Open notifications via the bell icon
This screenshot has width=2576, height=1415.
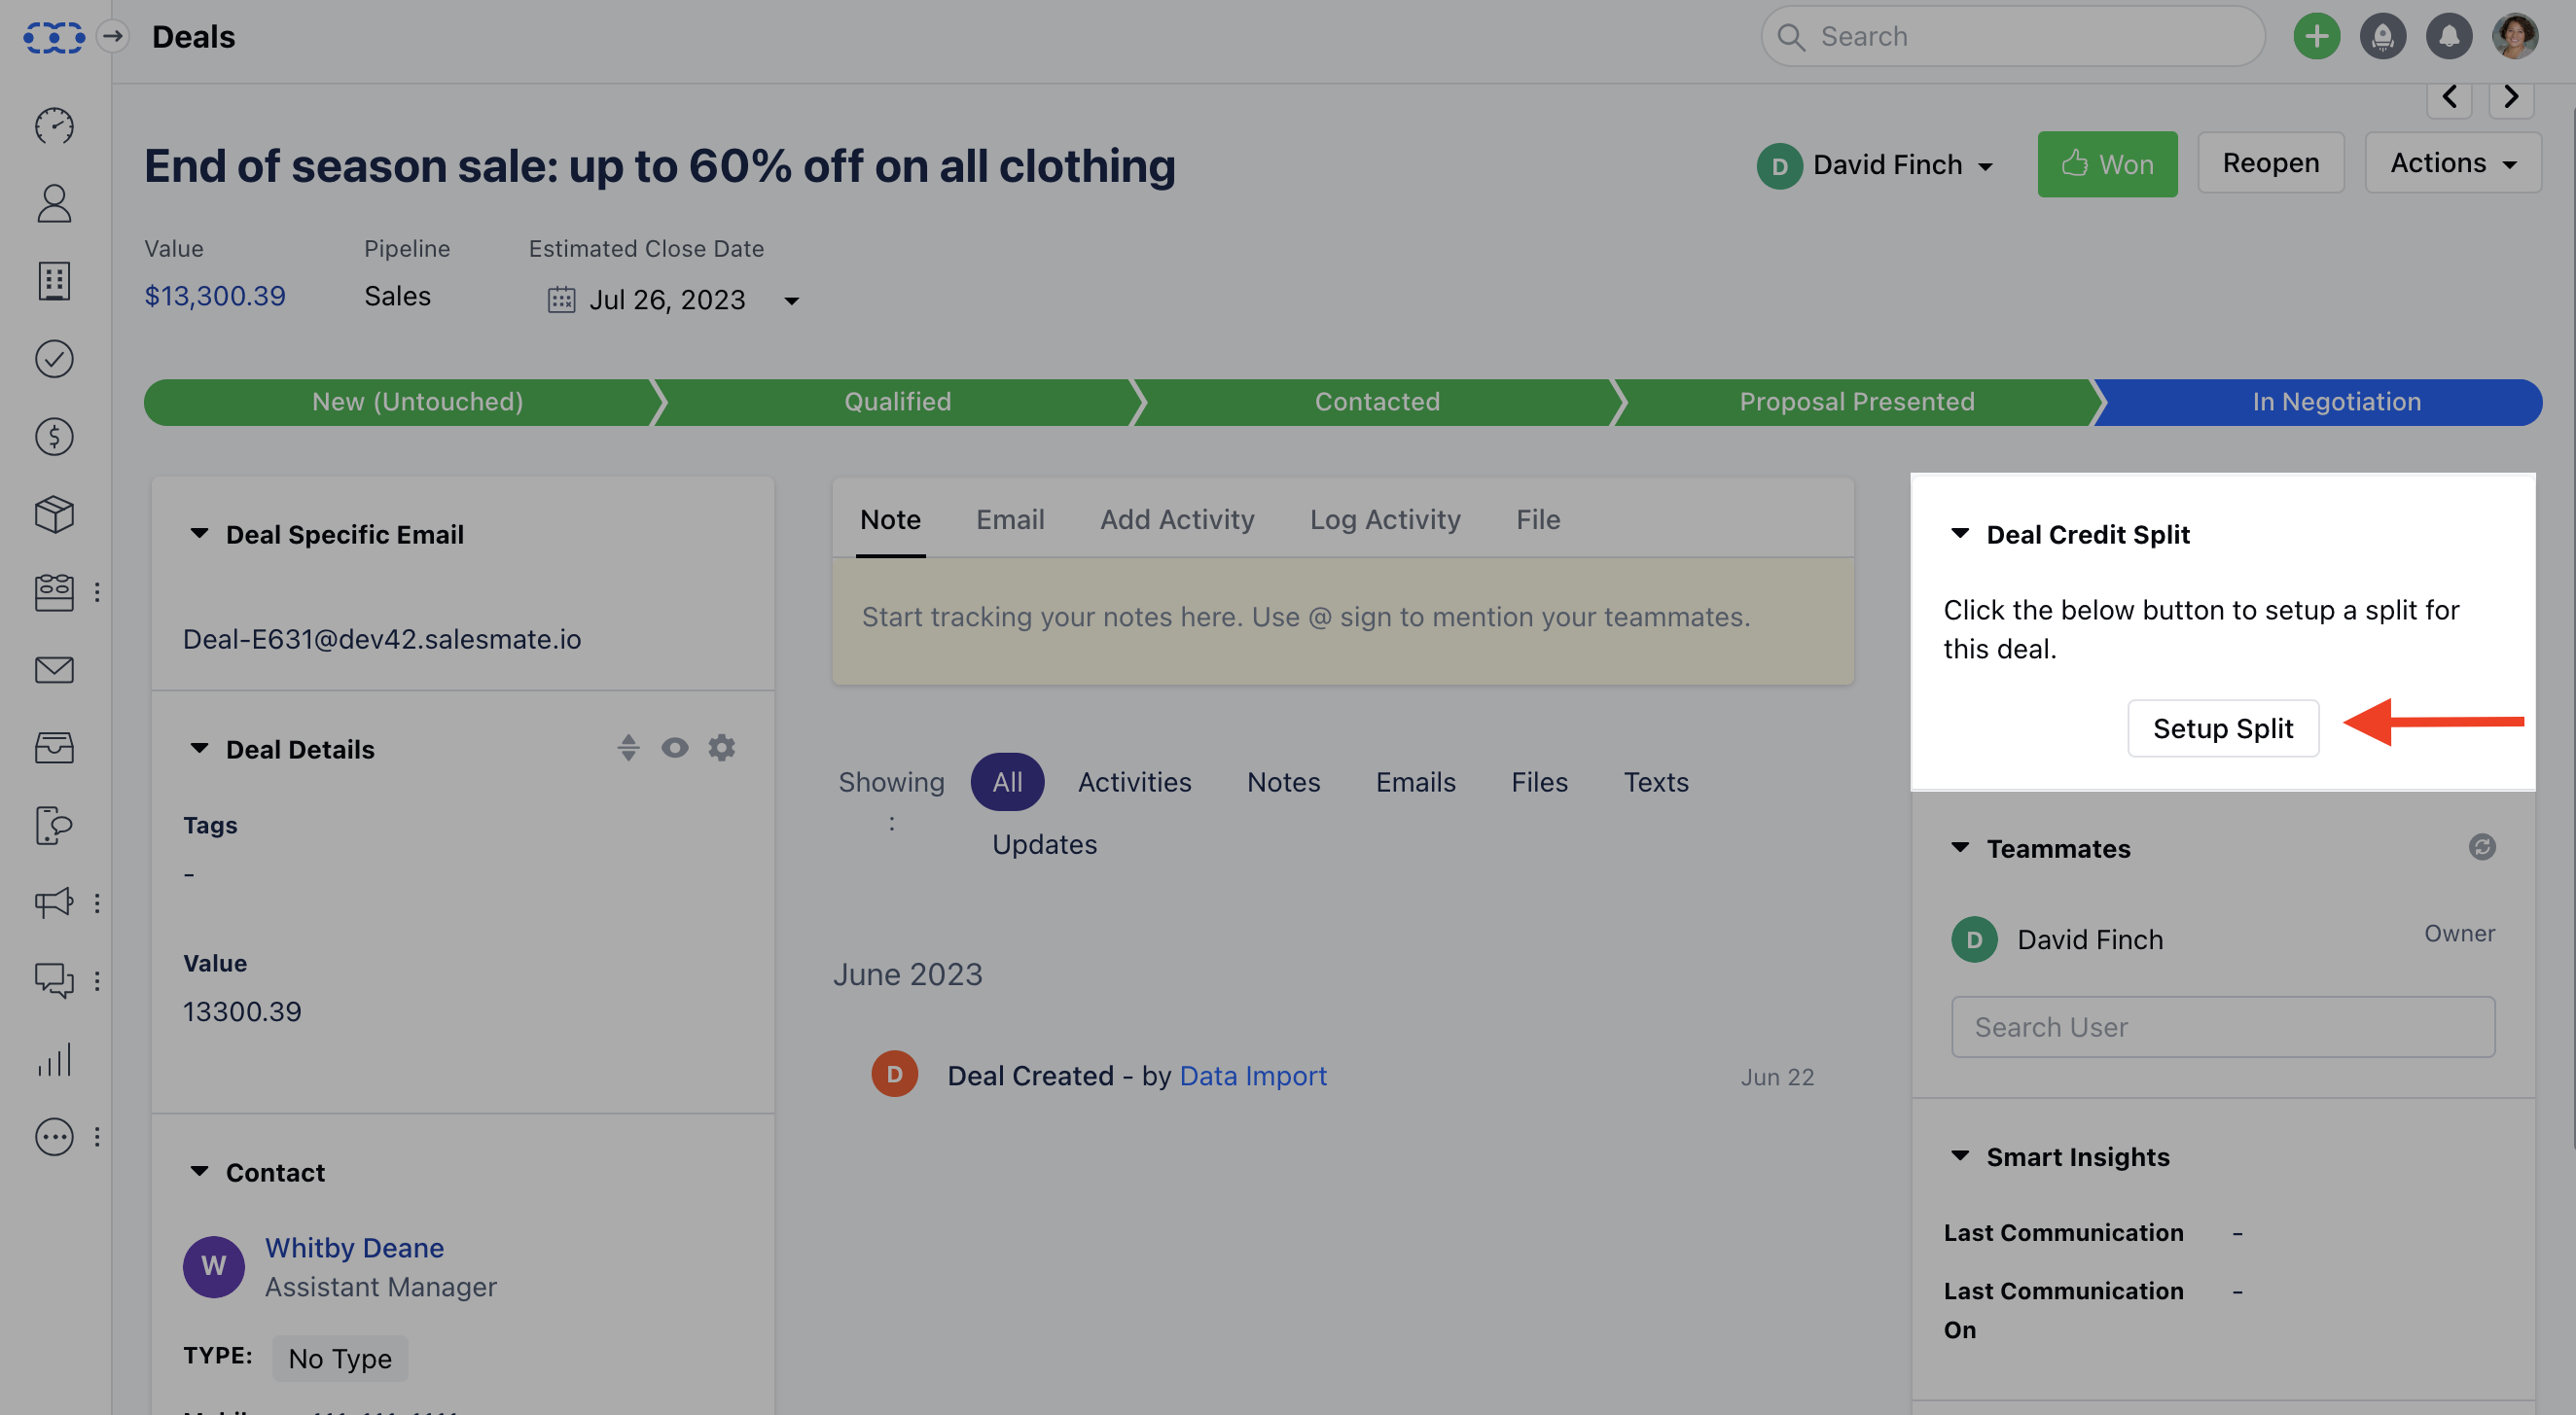[2450, 36]
